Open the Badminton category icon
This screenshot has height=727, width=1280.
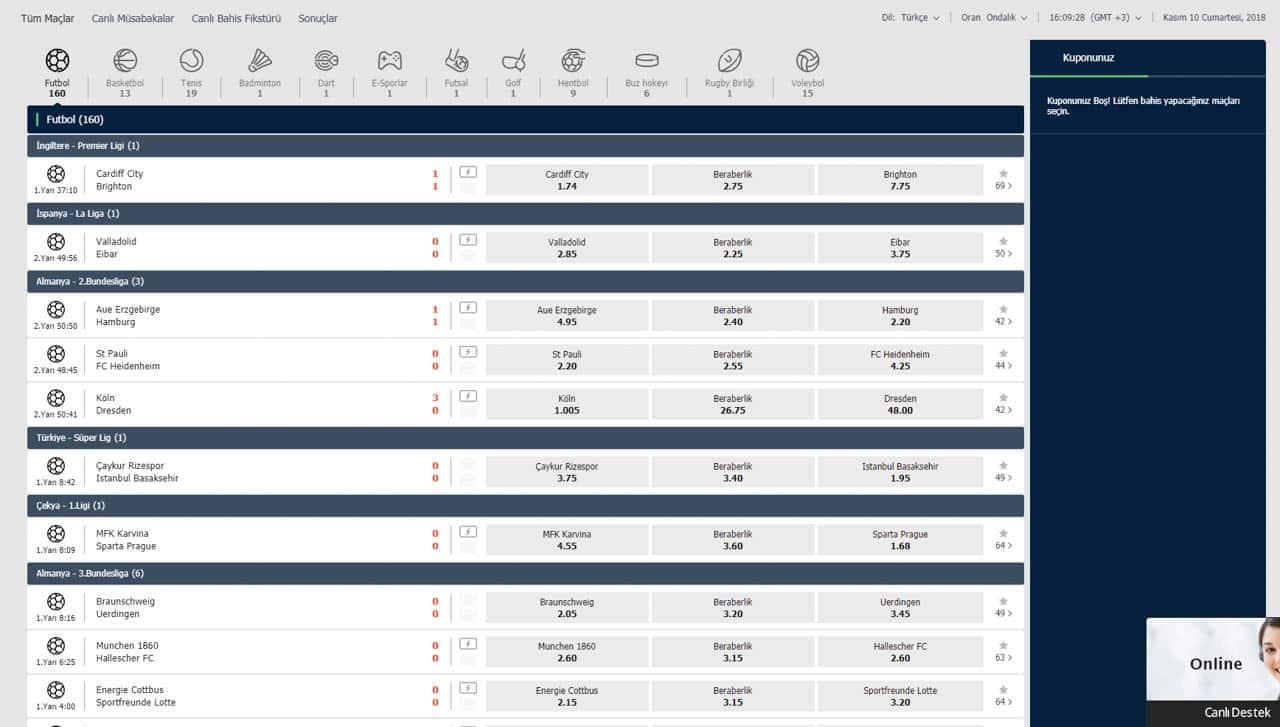(x=260, y=62)
